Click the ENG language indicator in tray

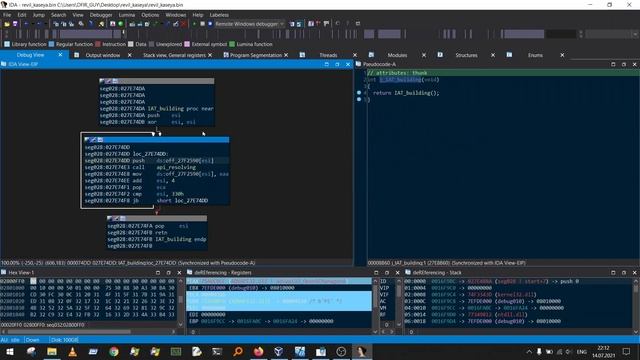point(582,351)
